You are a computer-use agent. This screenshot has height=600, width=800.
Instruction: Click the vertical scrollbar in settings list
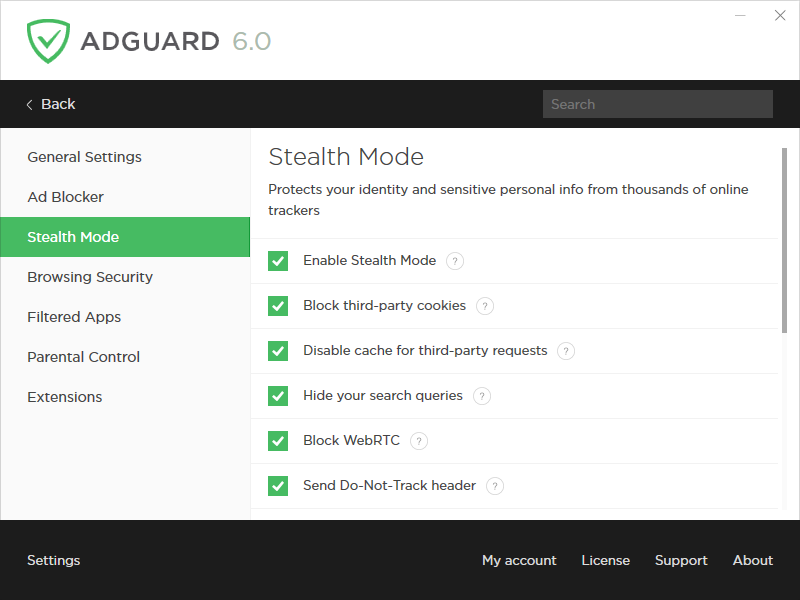click(x=784, y=240)
